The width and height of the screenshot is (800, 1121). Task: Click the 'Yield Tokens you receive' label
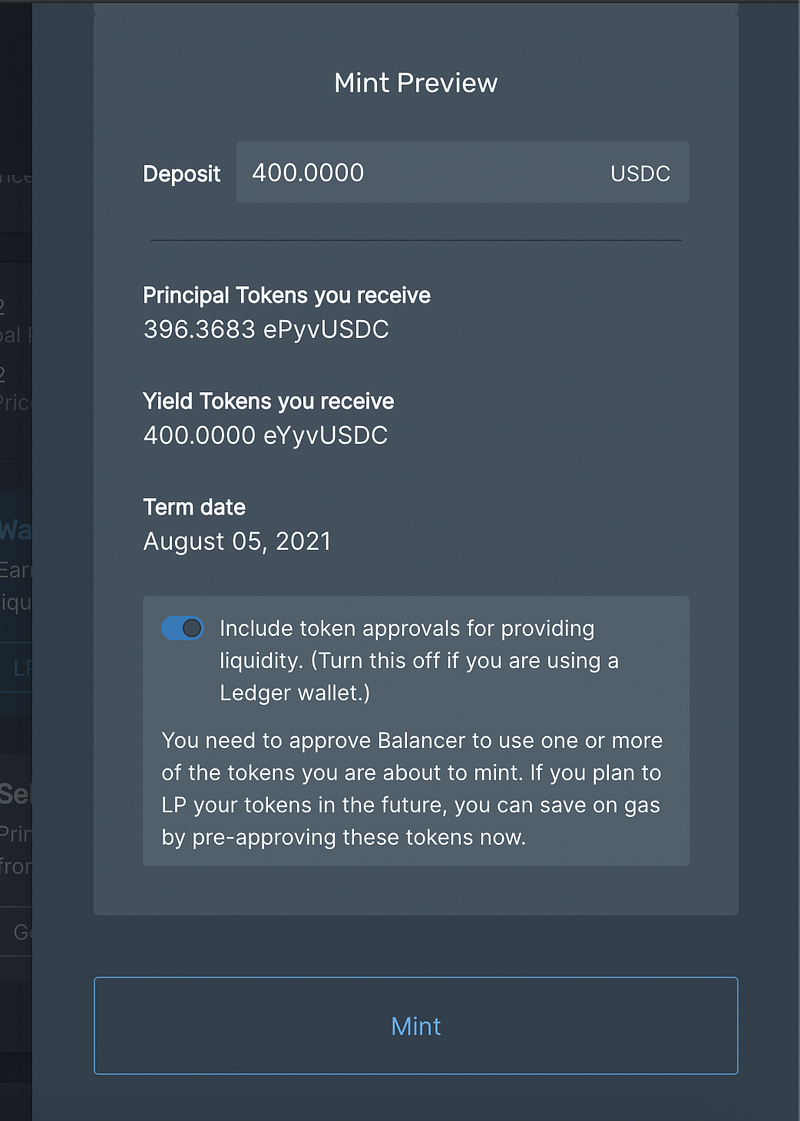269,402
